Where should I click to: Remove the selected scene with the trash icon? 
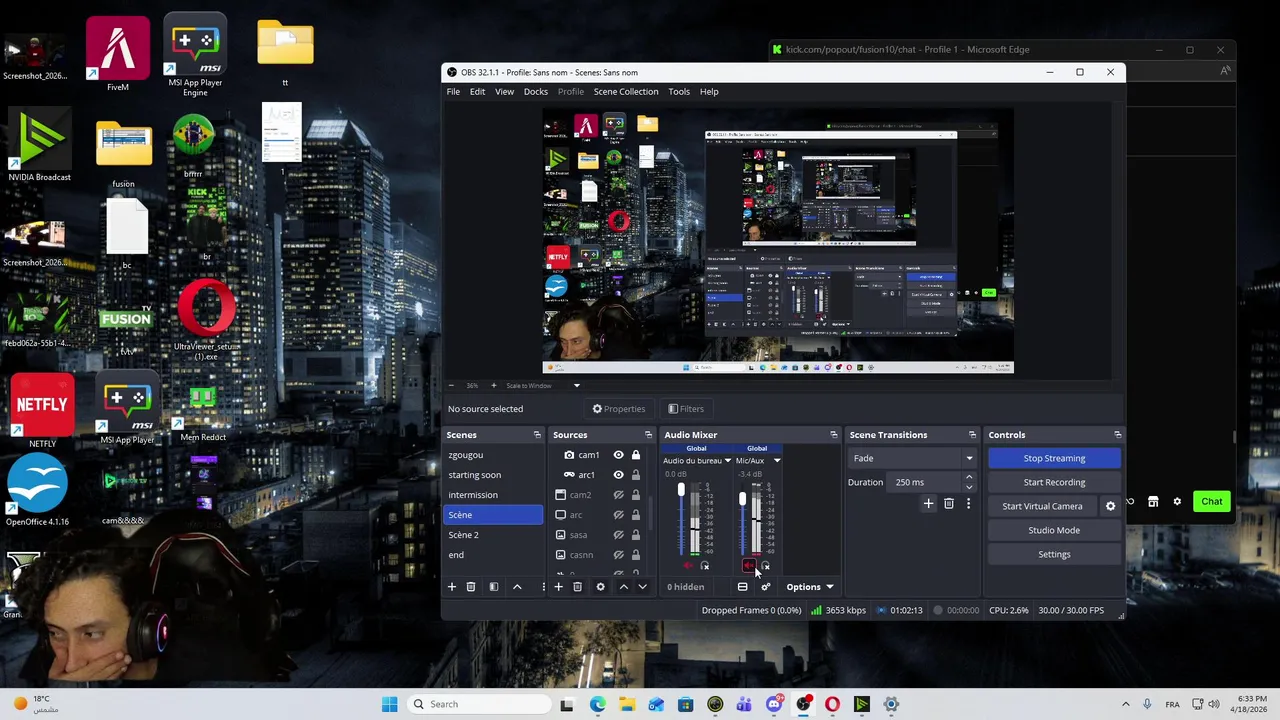point(471,587)
